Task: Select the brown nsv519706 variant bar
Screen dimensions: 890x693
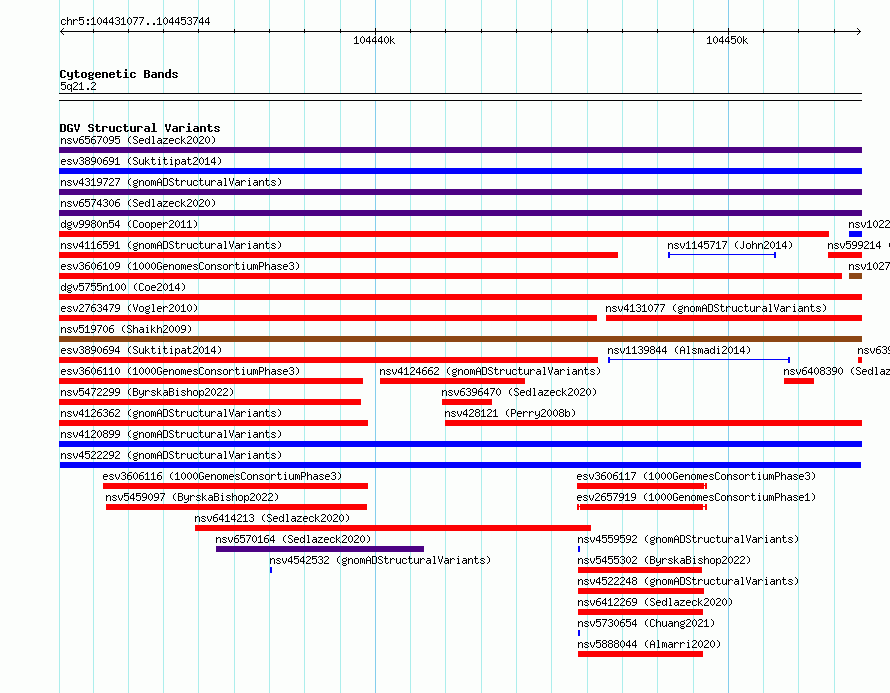Action: [460, 339]
